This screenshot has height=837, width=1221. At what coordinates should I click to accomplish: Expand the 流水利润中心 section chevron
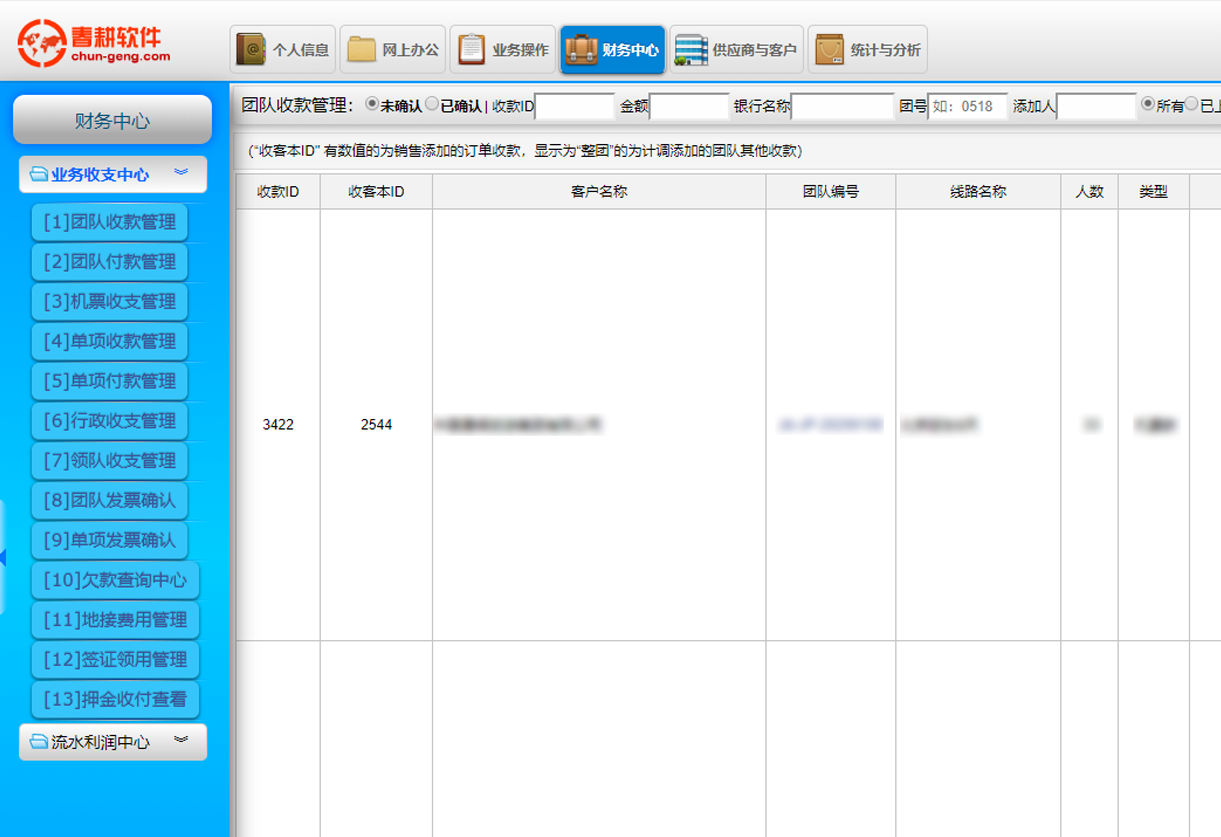(x=181, y=741)
